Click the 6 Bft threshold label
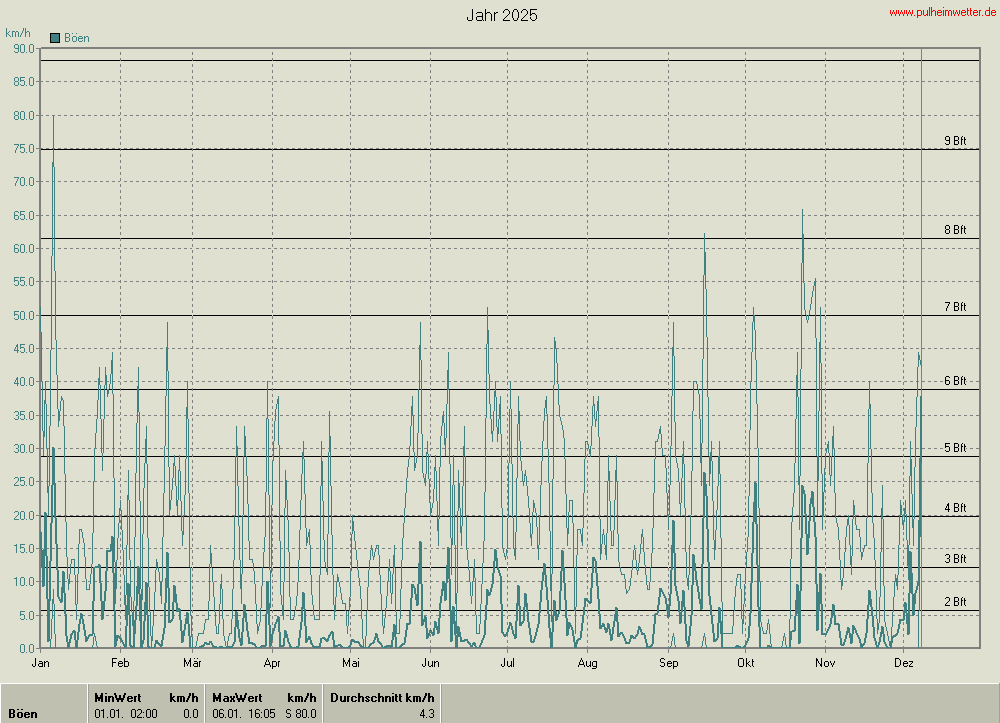Screen dimensions: 1000x723 (955, 381)
